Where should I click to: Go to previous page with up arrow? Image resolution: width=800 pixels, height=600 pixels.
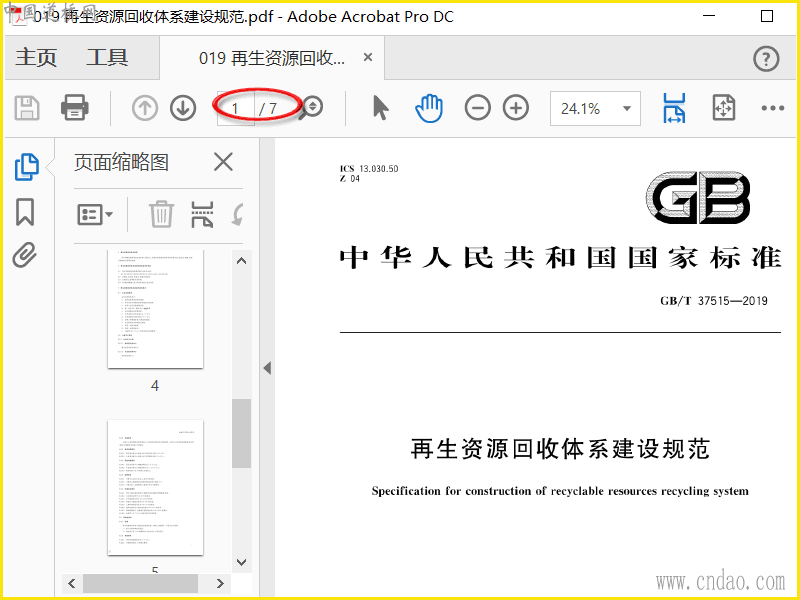tap(144, 108)
